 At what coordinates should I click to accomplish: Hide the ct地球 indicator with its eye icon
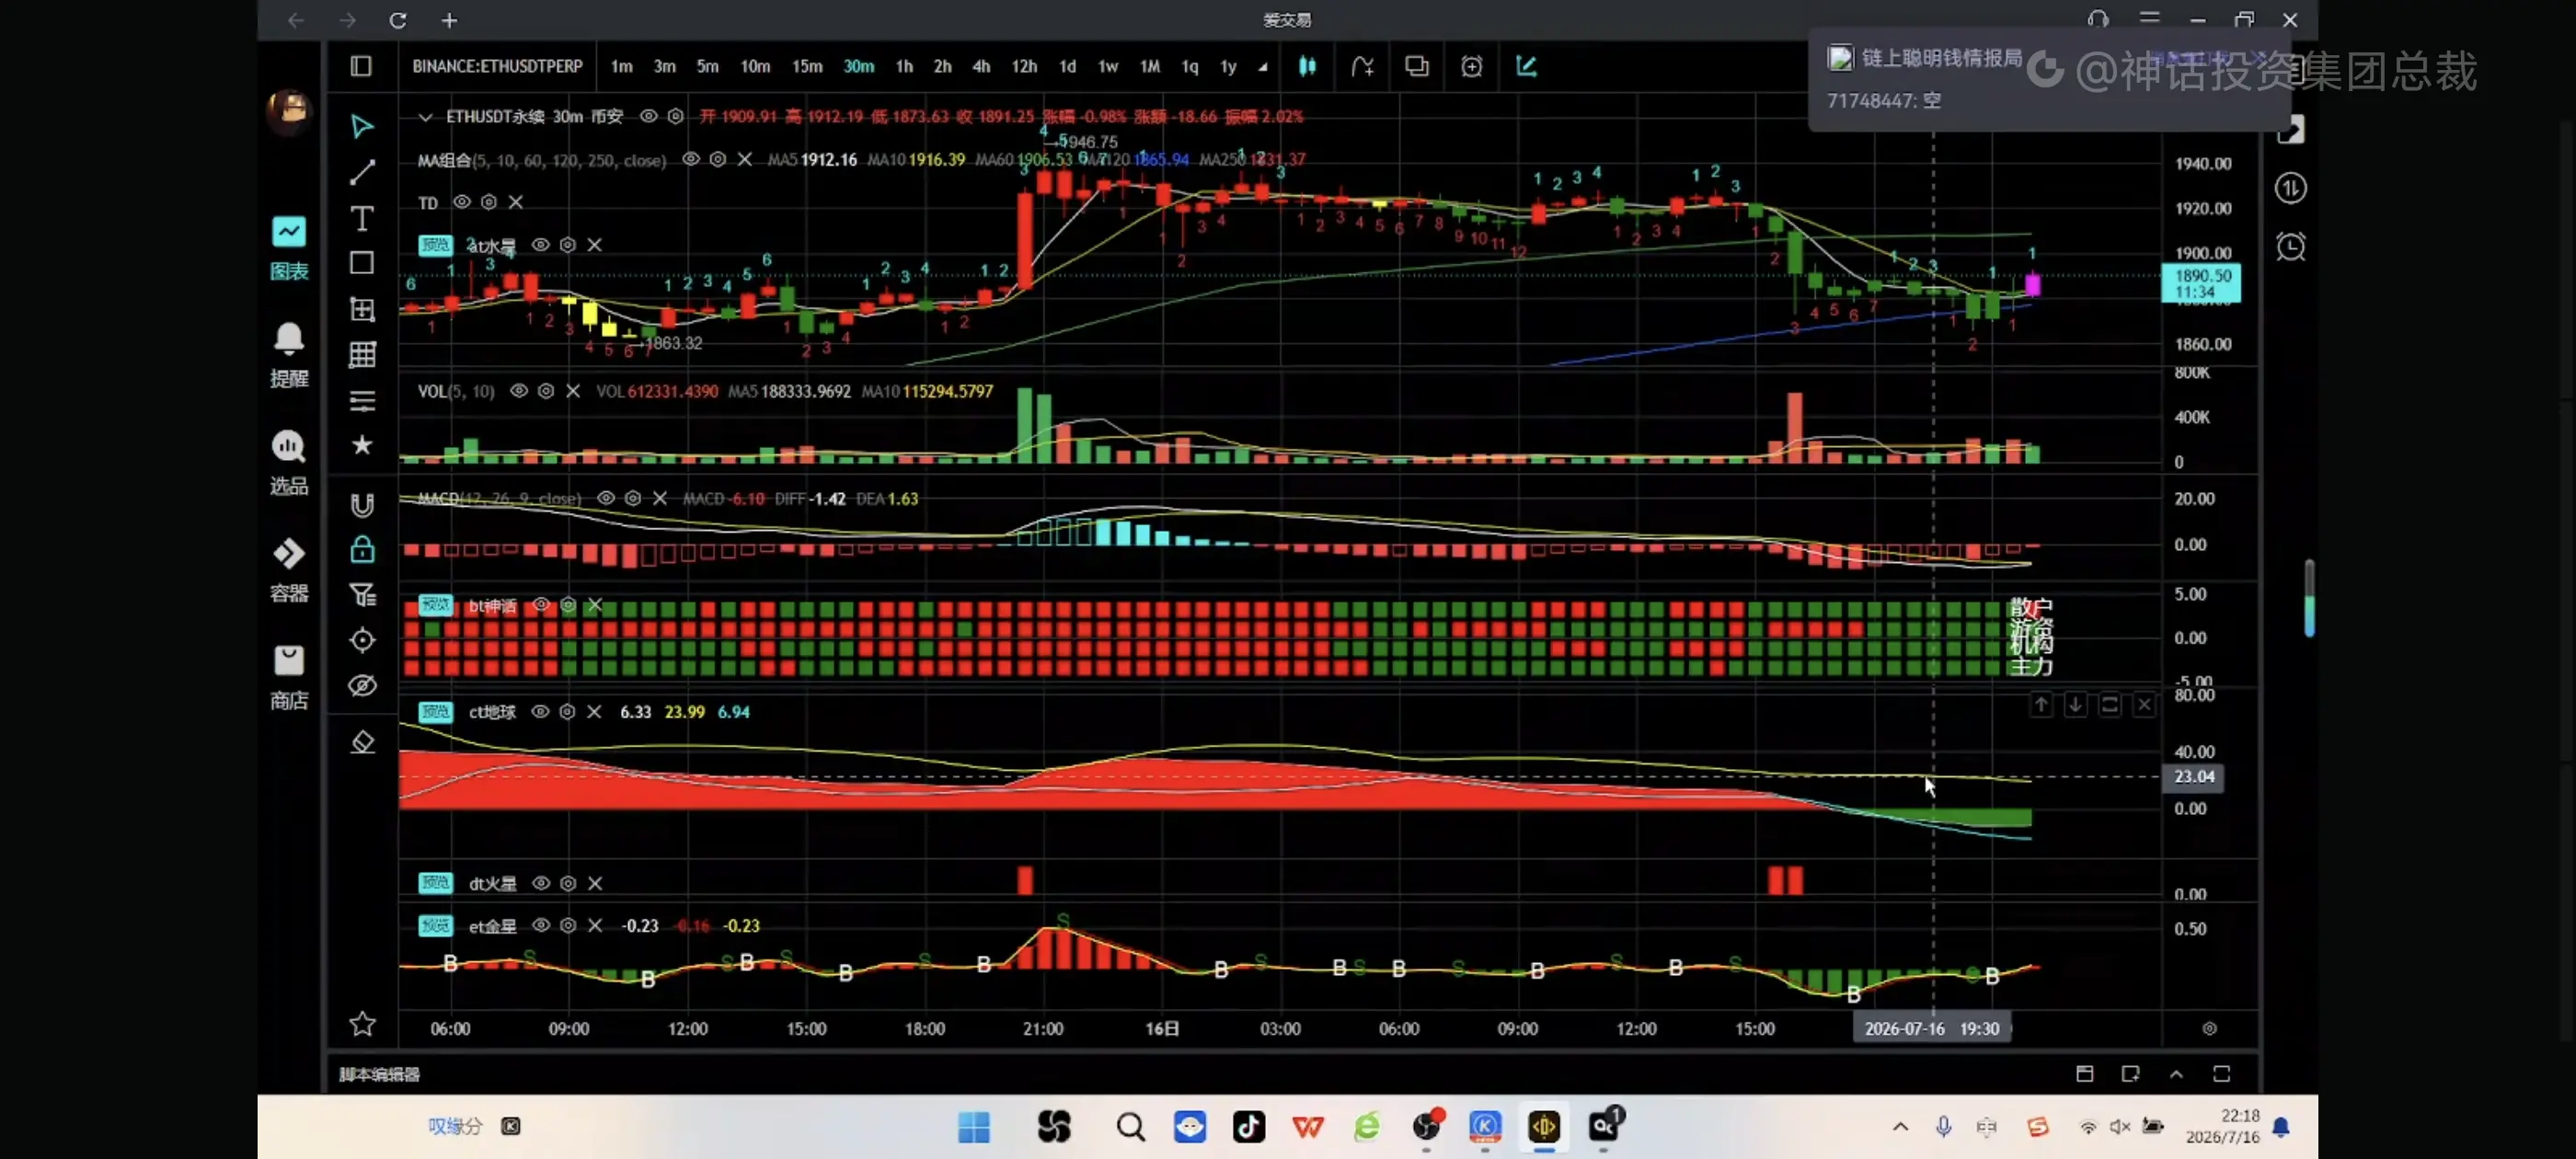click(x=540, y=712)
